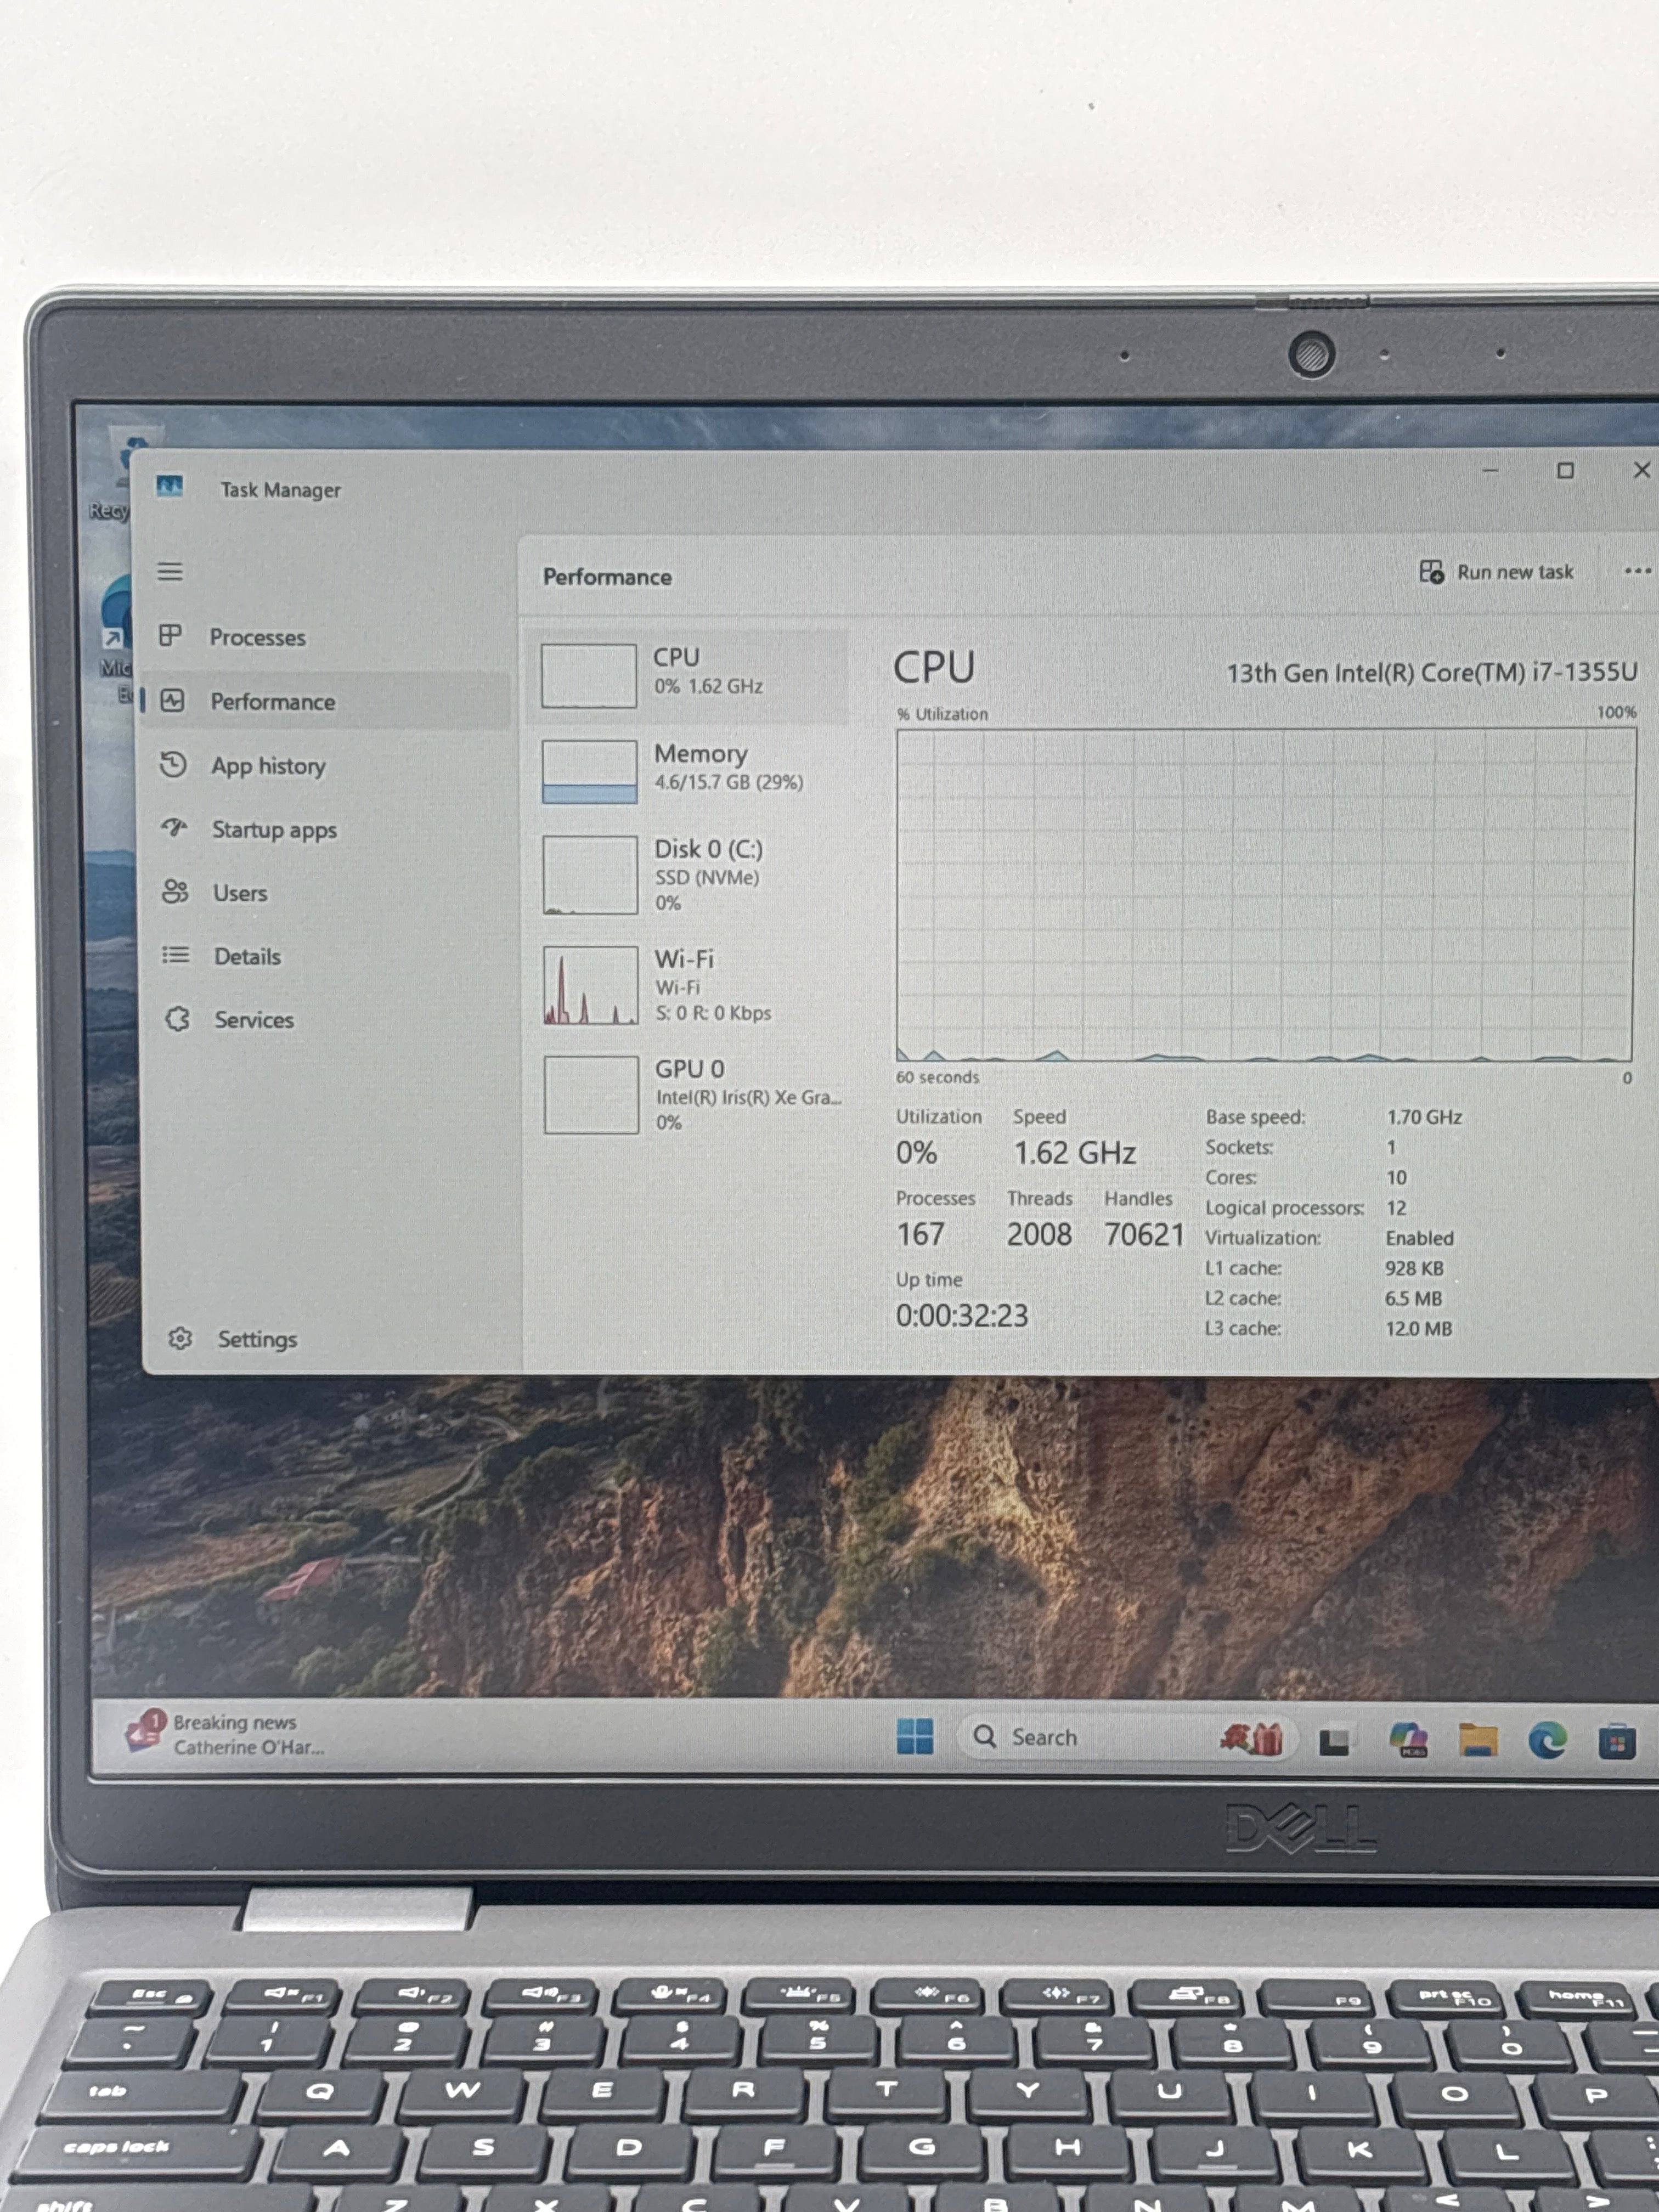Click the Threads value 2008
This screenshot has height=2212, width=1659.
point(1039,1234)
